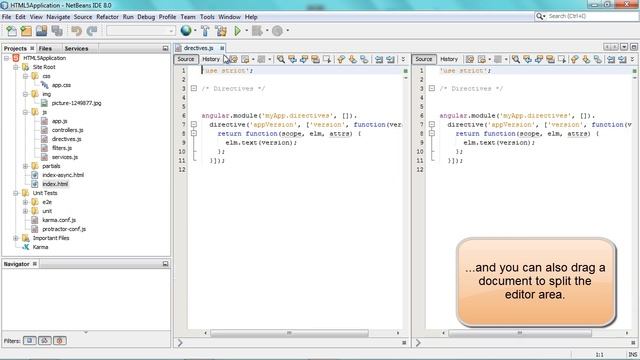This screenshot has height=360, width=640.
Task: Click the left editor horizontal scrollbar
Action: (289, 333)
